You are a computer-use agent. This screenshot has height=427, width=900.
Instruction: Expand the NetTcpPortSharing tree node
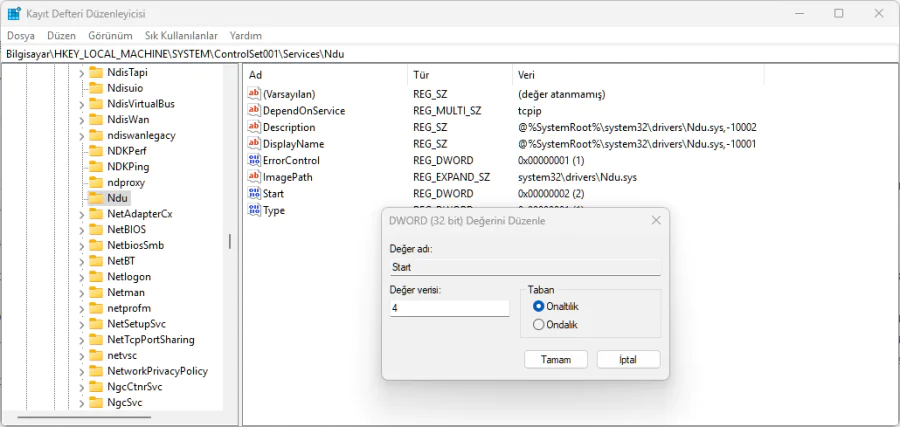coord(81,339)
